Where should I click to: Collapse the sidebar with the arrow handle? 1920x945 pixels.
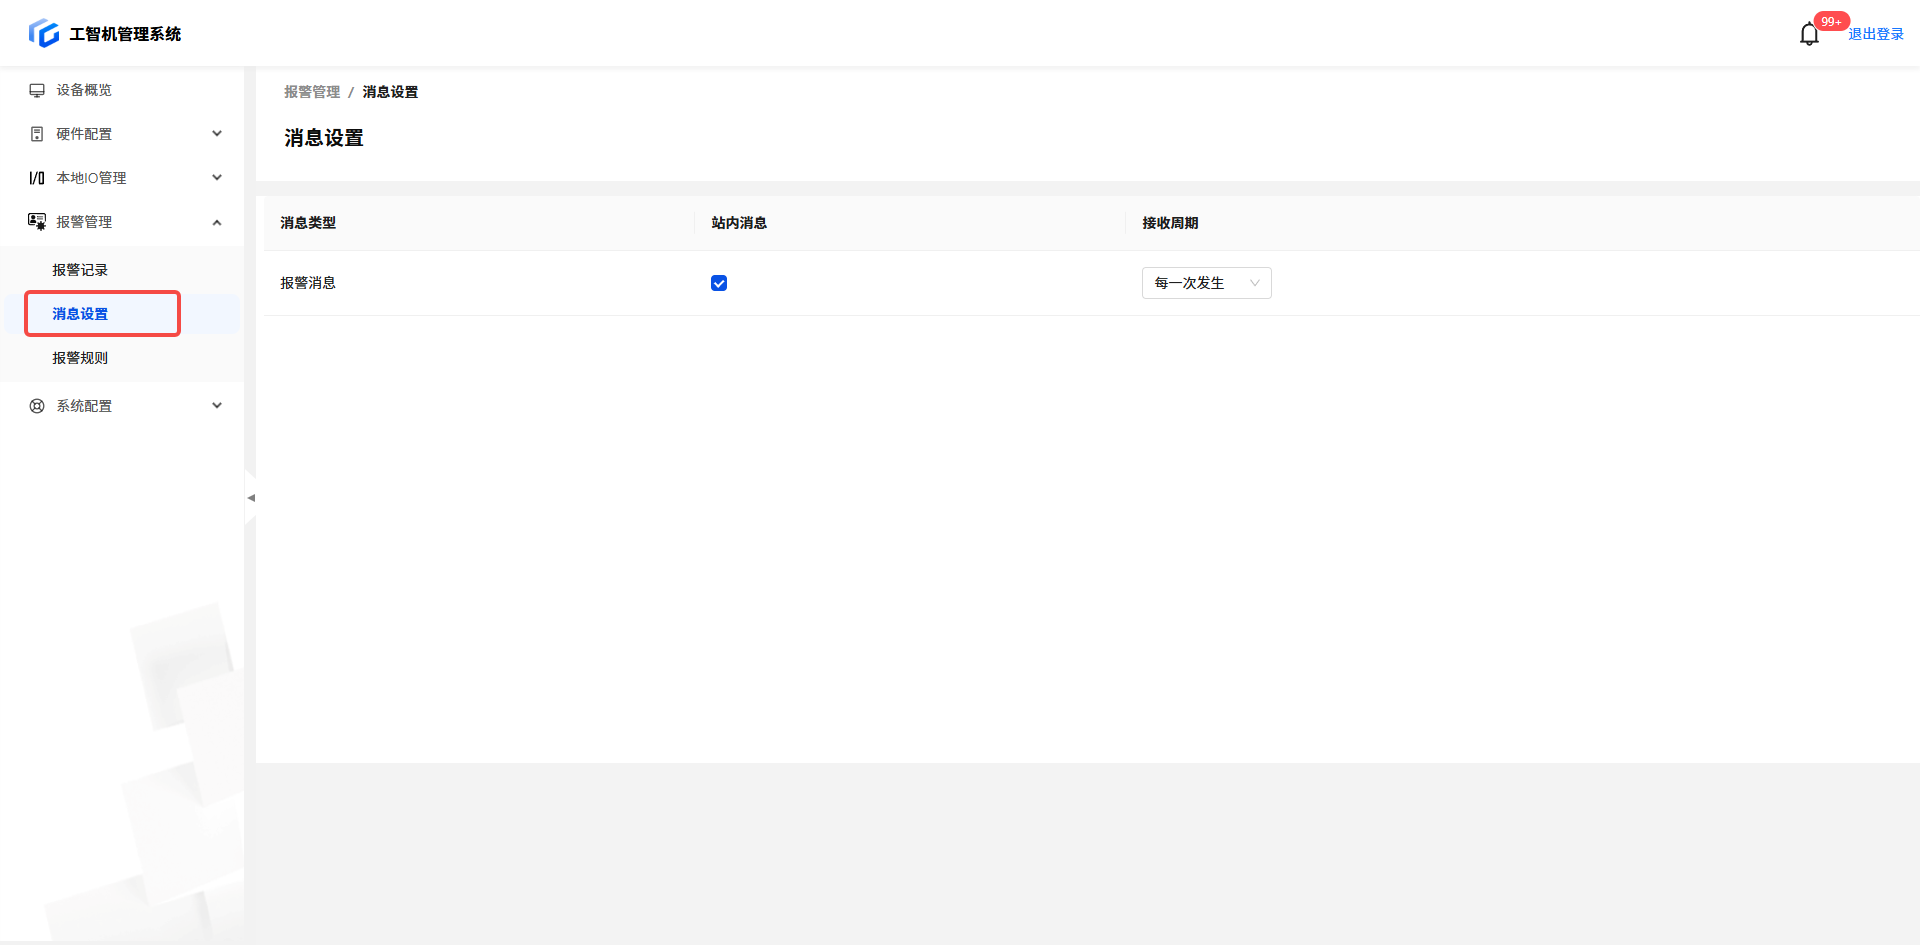tap(250, 497)
